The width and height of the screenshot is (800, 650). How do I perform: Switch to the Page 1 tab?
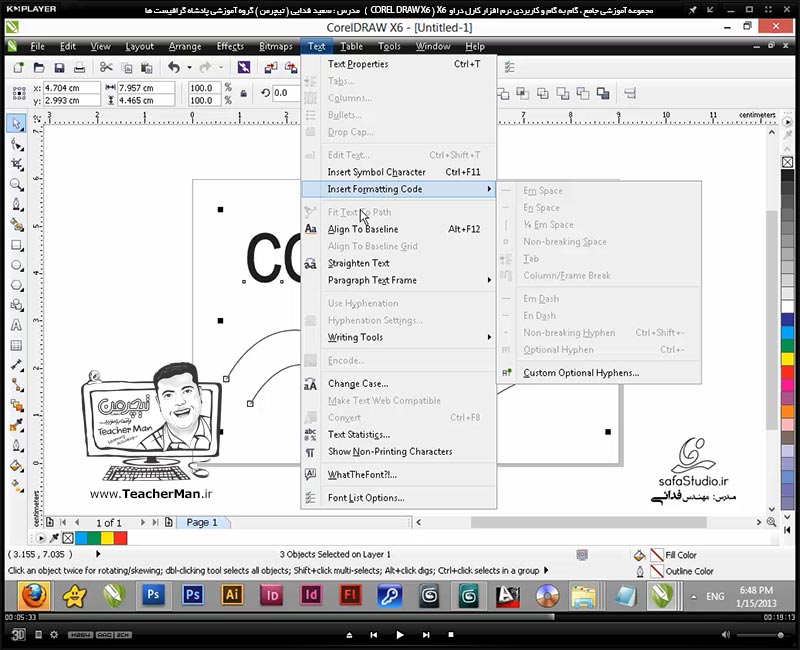click(202, 522)
